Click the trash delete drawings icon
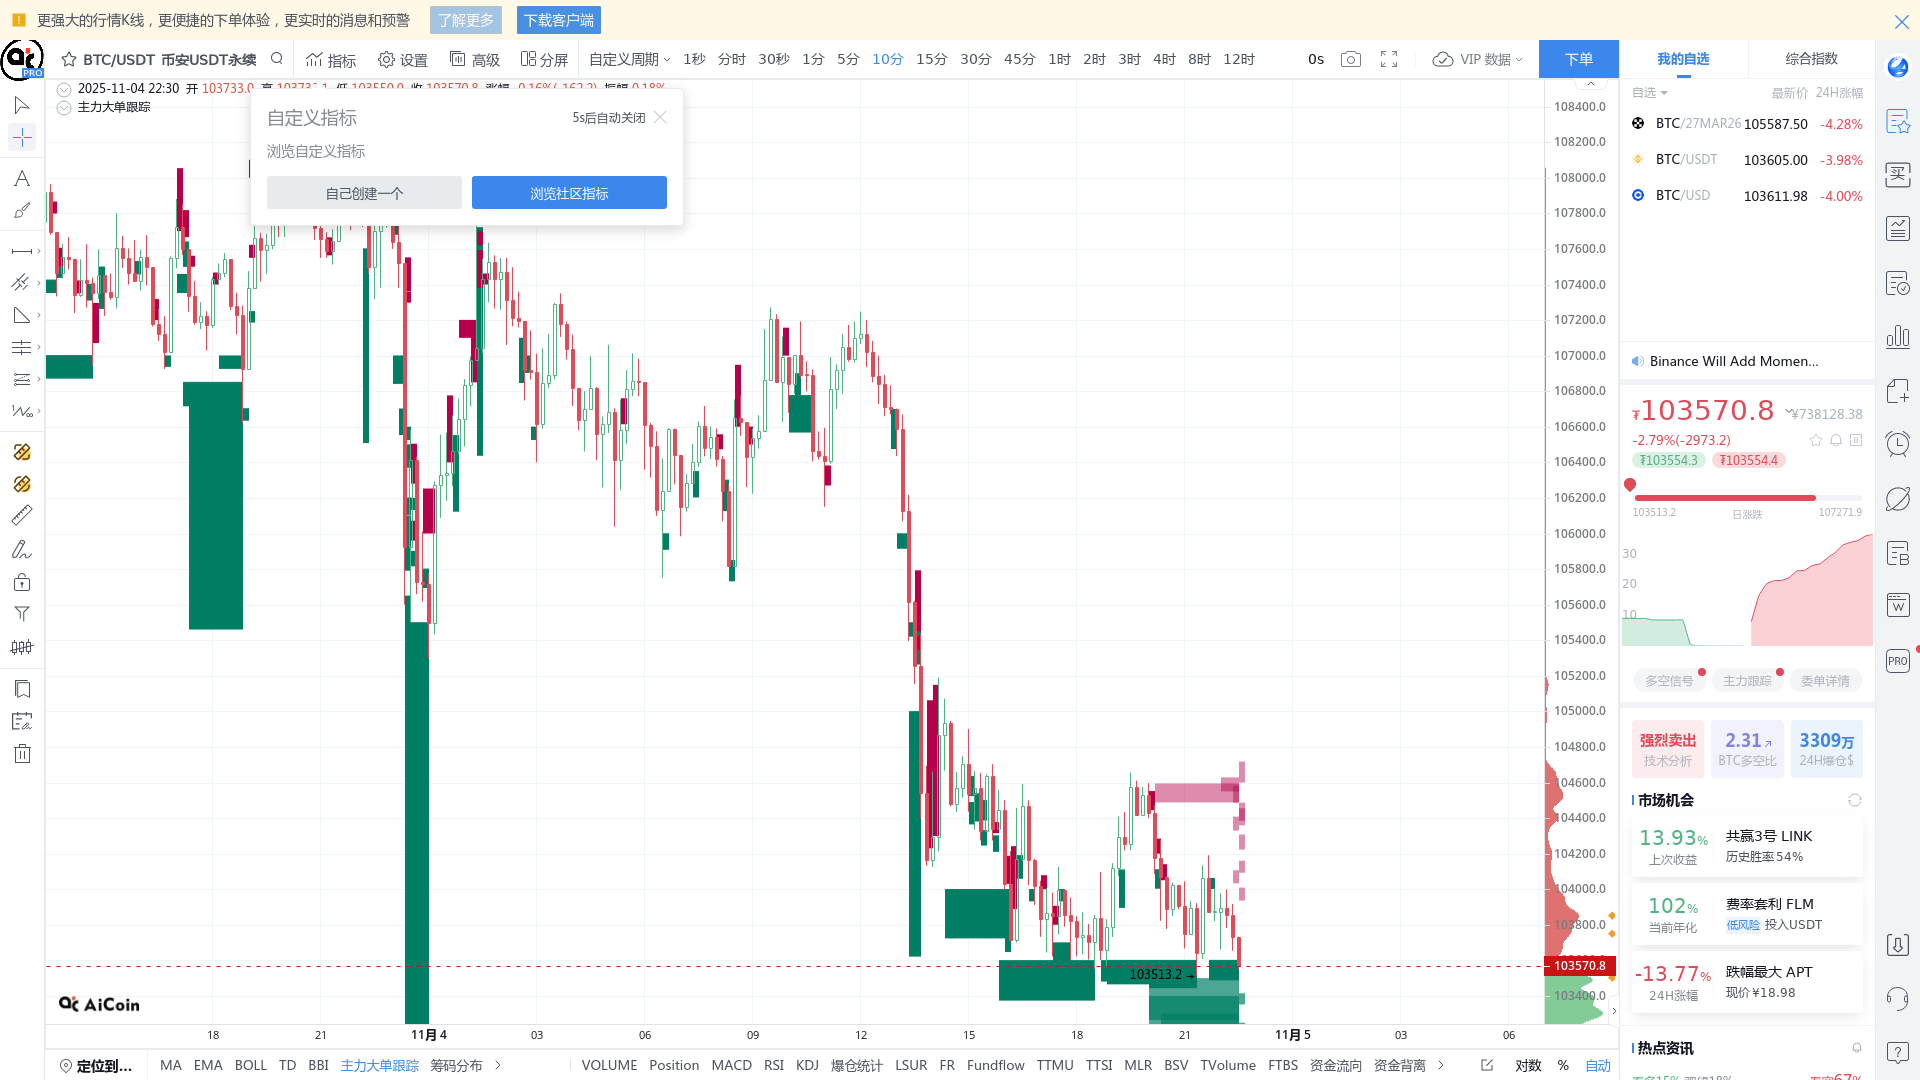Image resolution: width=1920 pixels, height=1080 pixels. coord(22,754)
